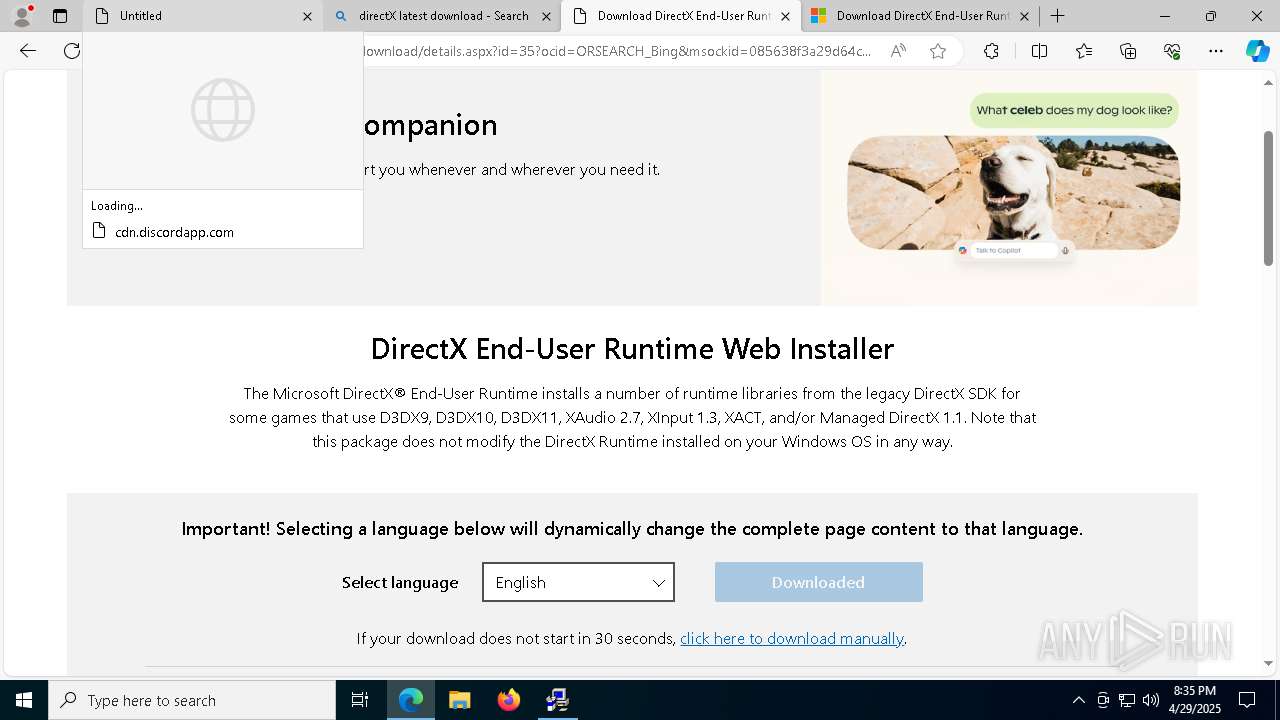Enable split screen icon

1039,51
